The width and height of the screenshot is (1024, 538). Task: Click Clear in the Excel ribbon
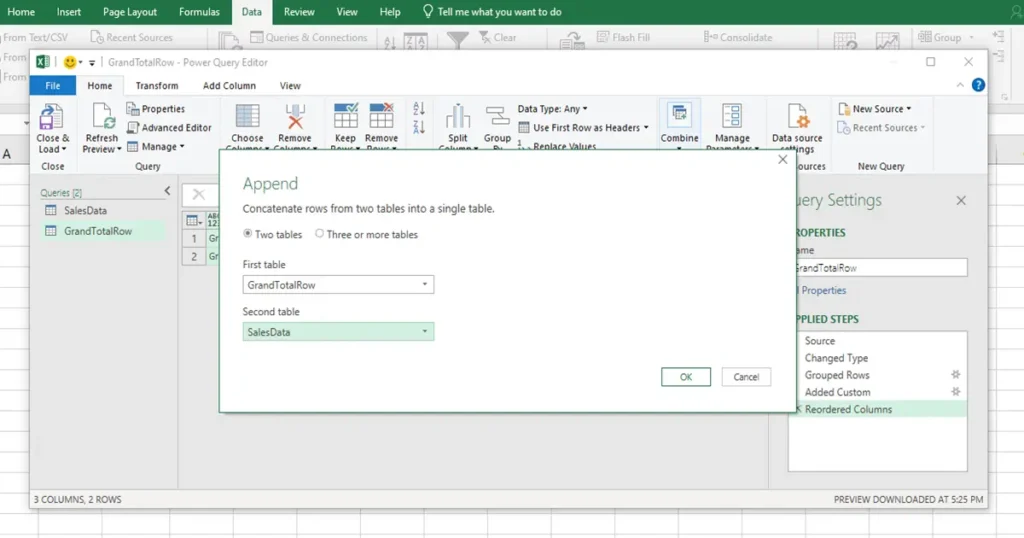[498, 37]
